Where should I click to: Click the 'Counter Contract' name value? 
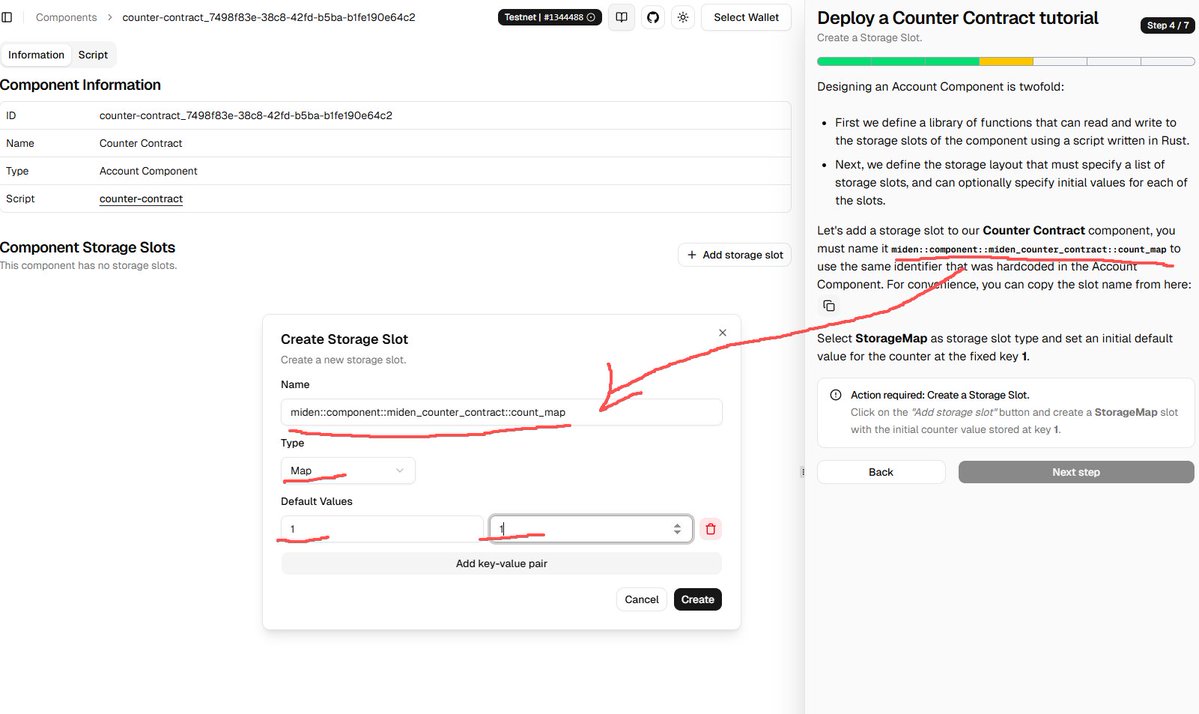coord(141,143)
